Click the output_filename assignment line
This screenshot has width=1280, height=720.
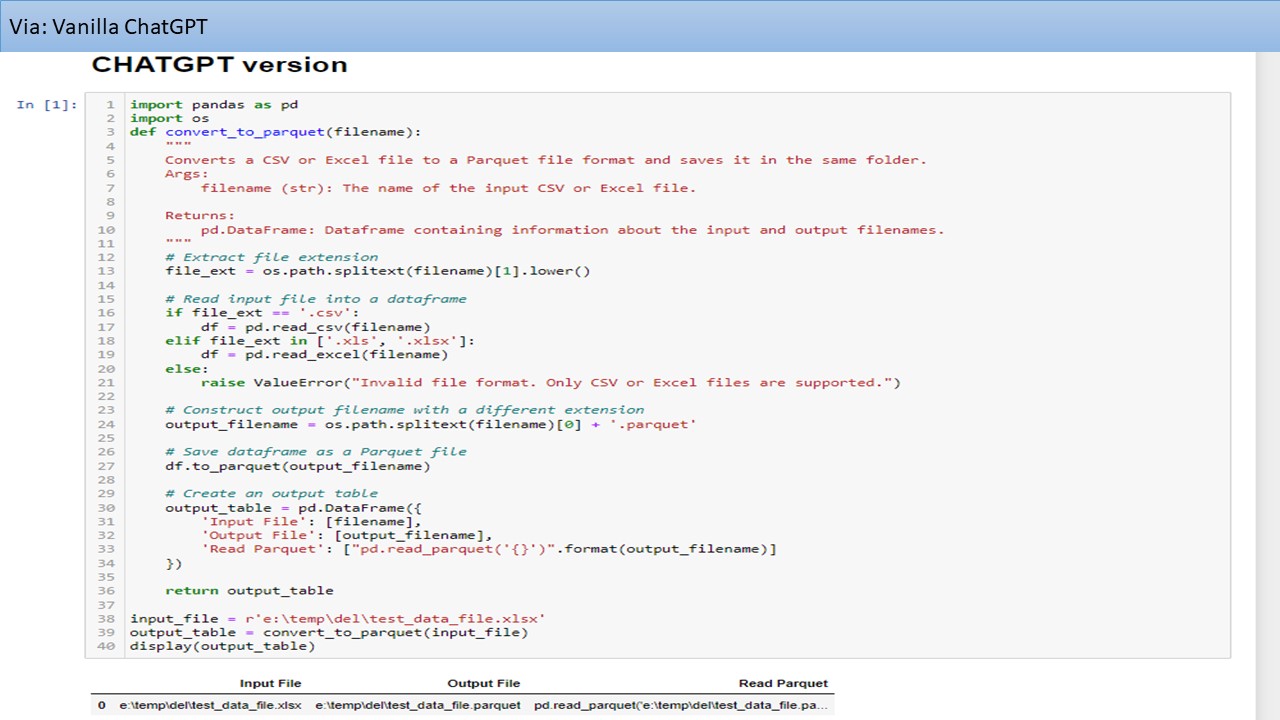(x=431, y=424)
